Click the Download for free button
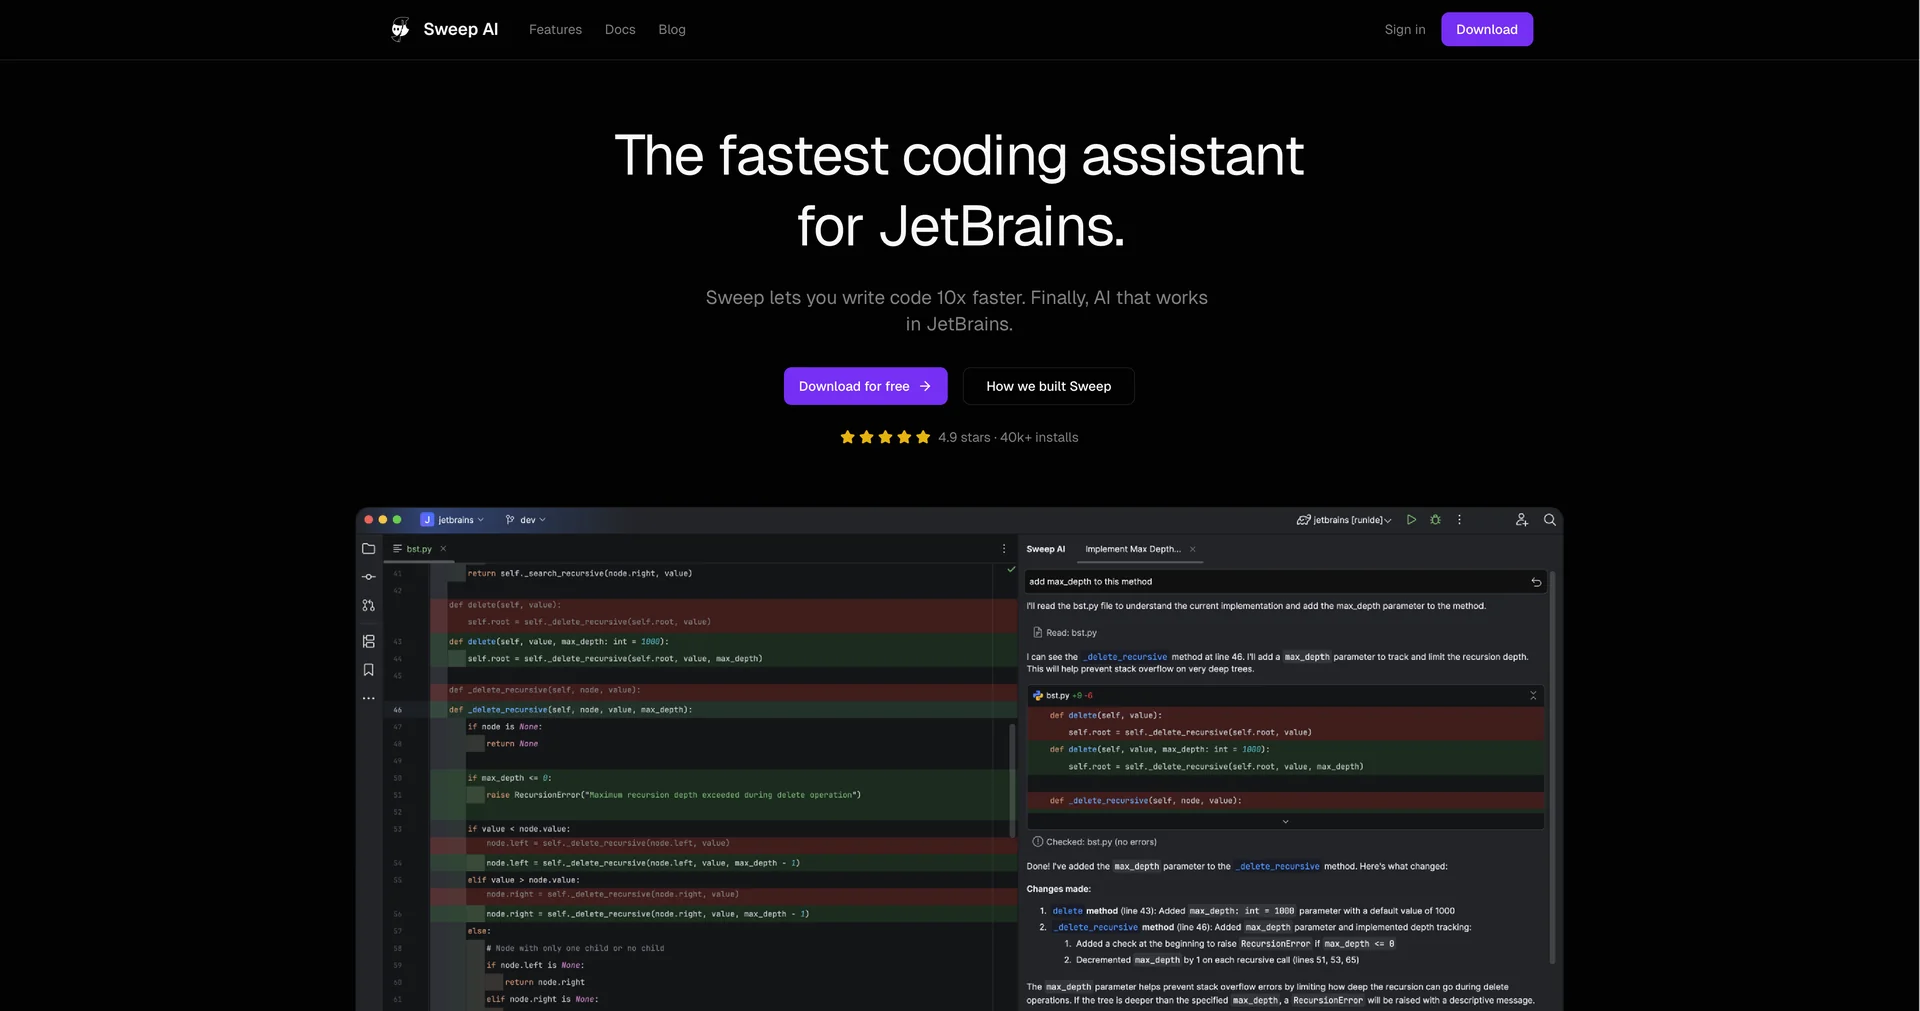Screen dimensions: 1920x1011 click(865, 386)
